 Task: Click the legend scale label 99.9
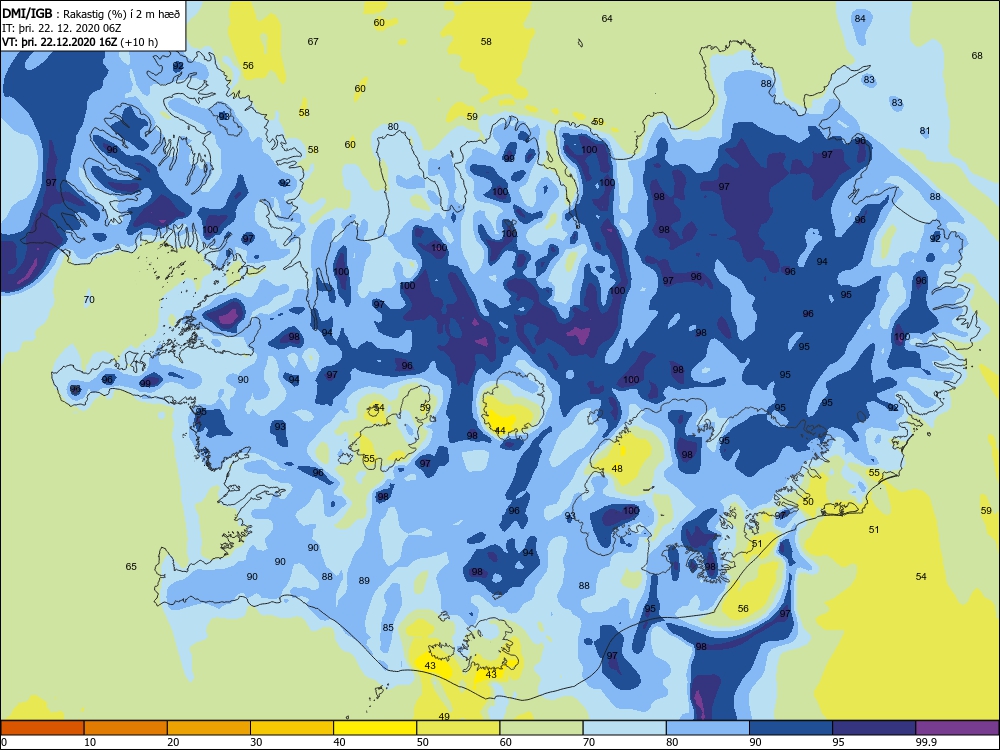click(x=927, y=742)
